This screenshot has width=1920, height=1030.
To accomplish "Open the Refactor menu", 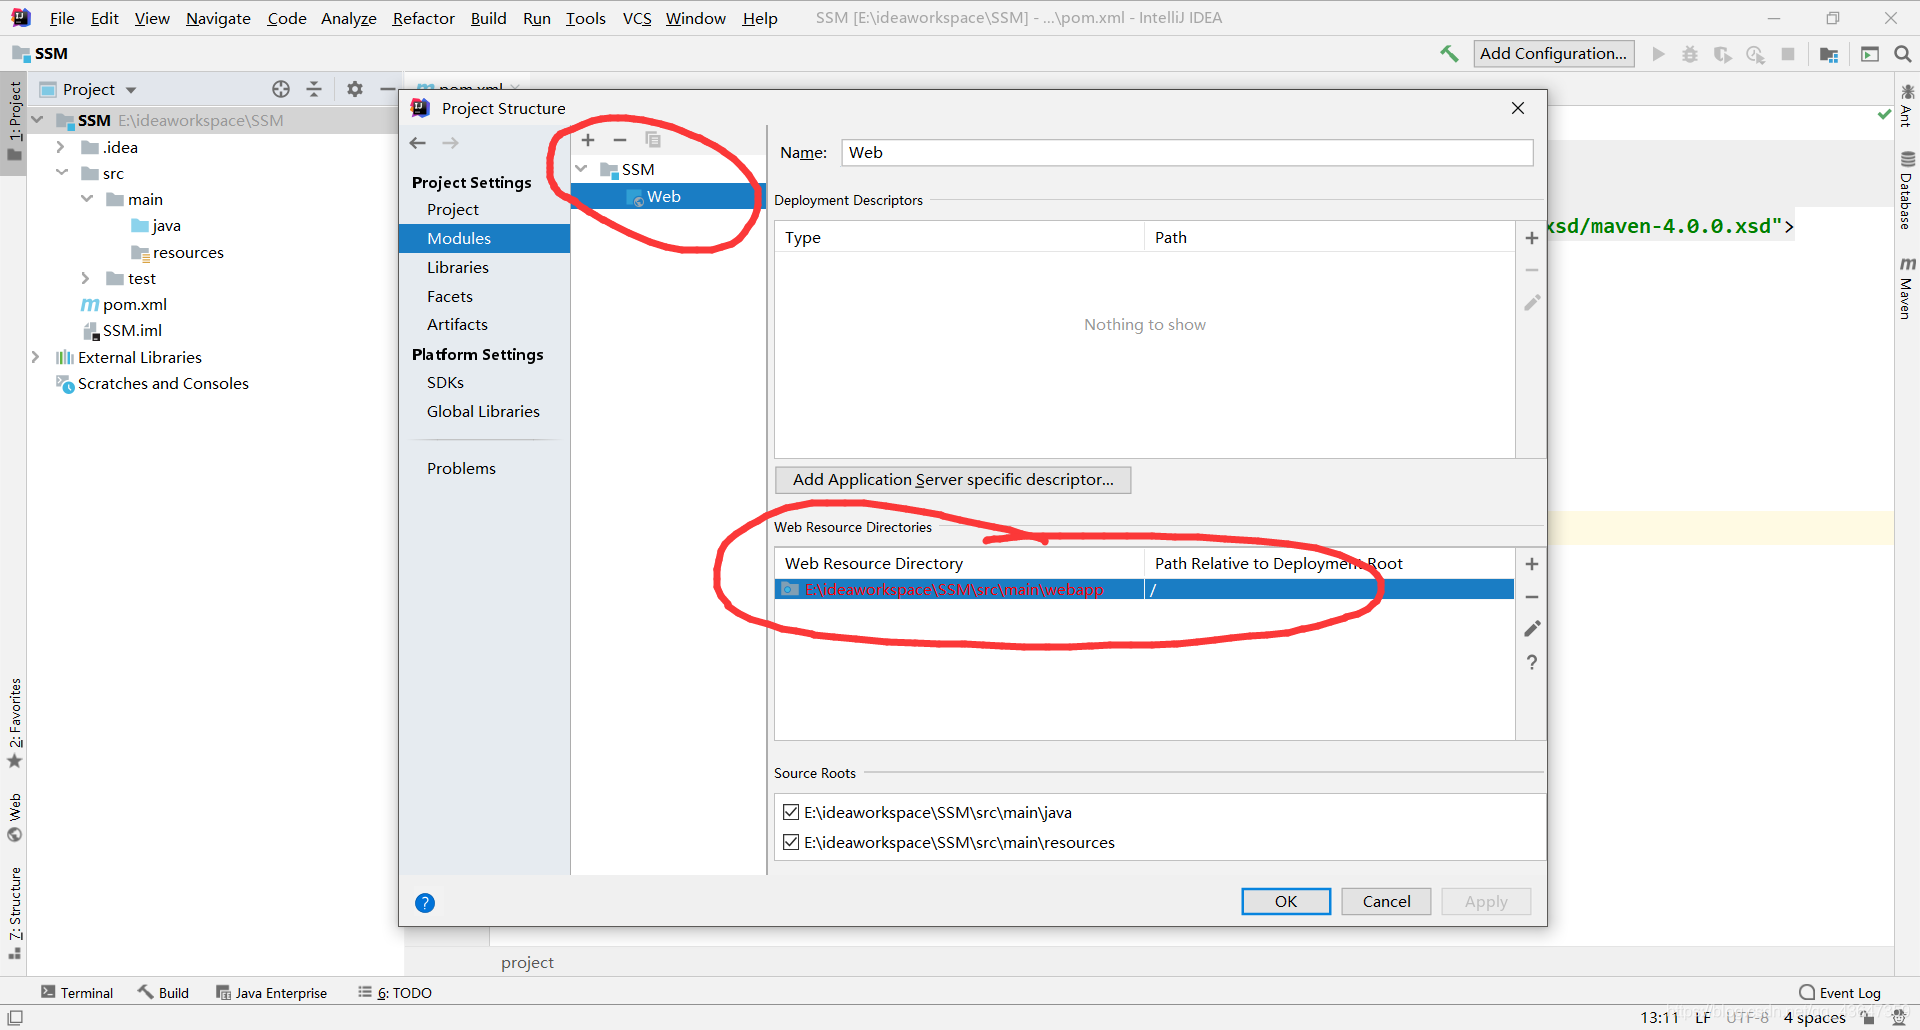I will coord(423,18).
